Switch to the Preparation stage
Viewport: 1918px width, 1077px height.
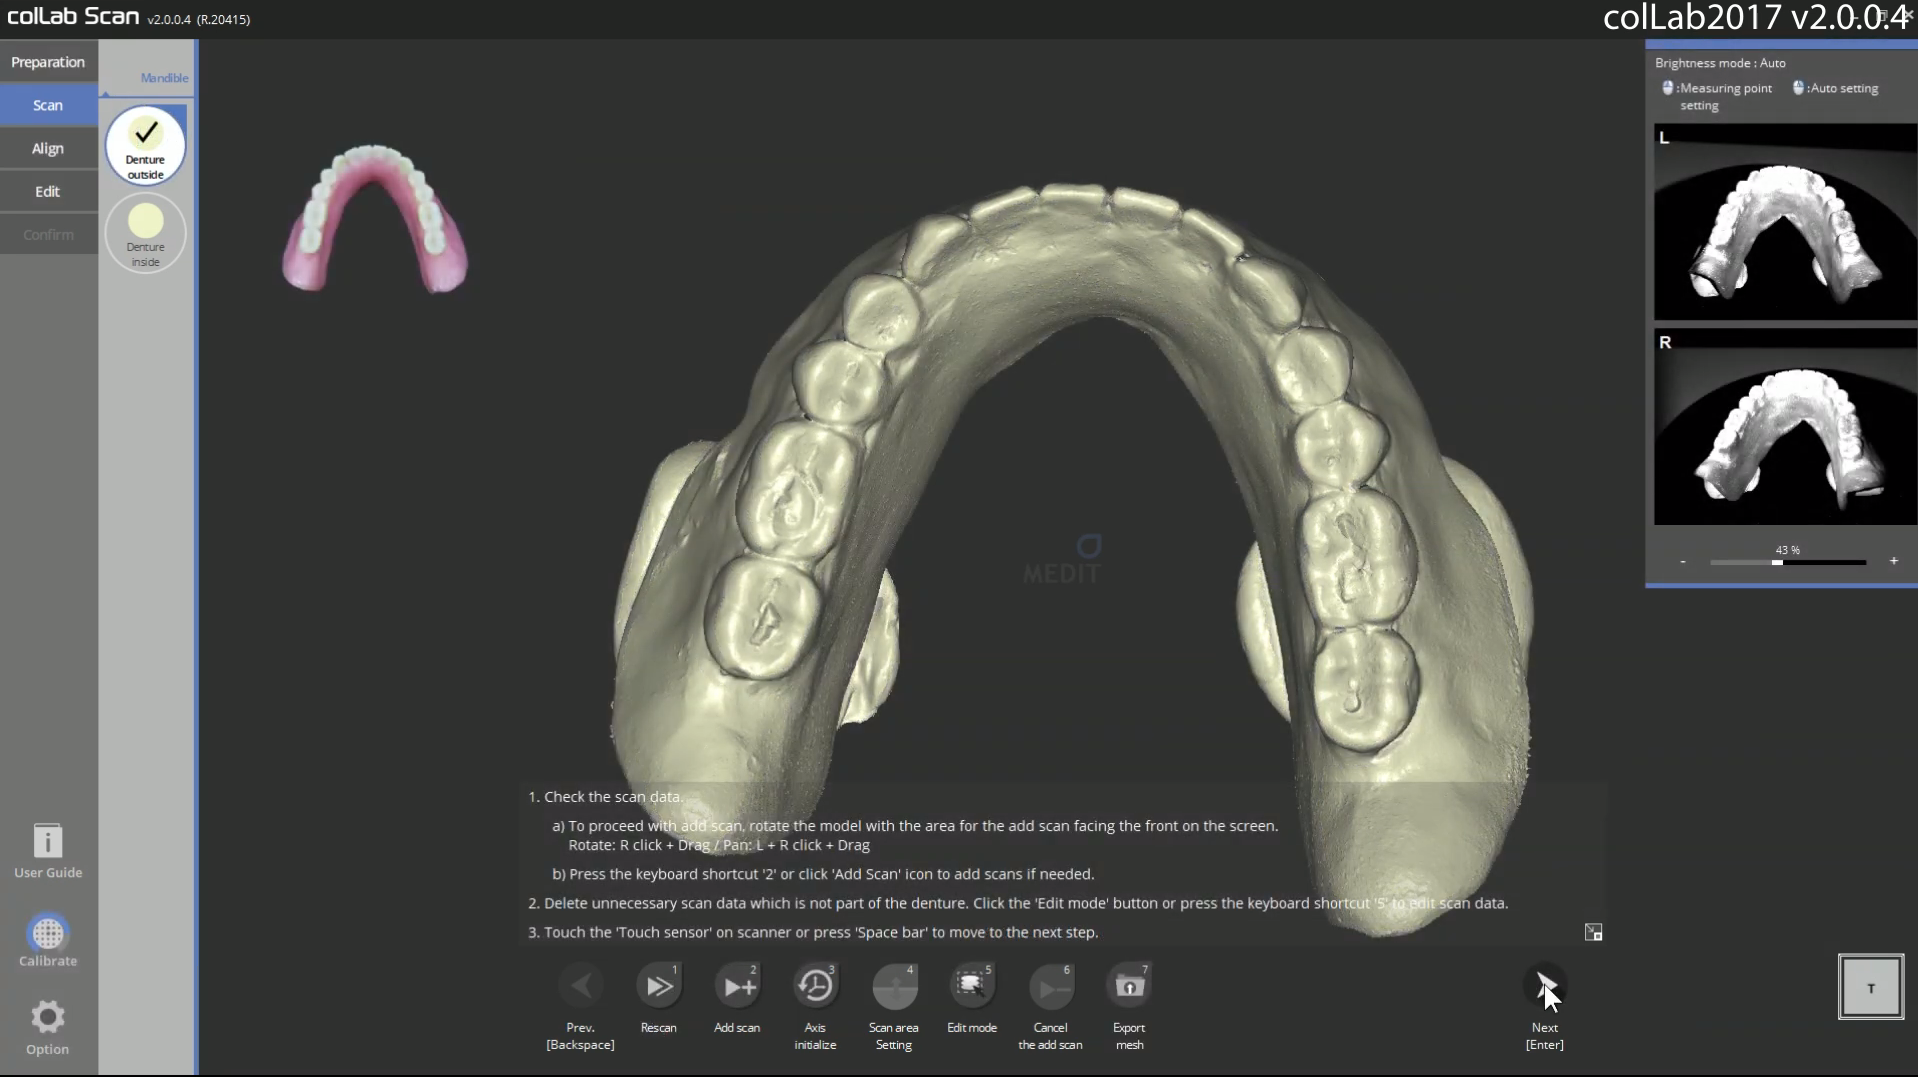tap(48, 62)
